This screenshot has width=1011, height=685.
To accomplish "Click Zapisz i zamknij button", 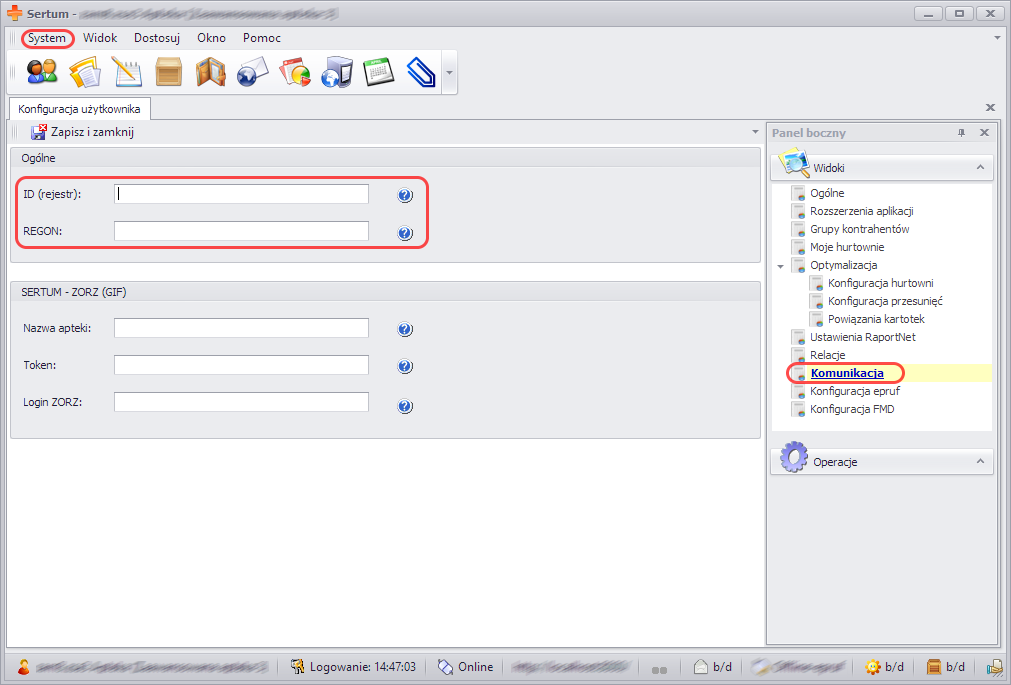I will click(82, 132).
